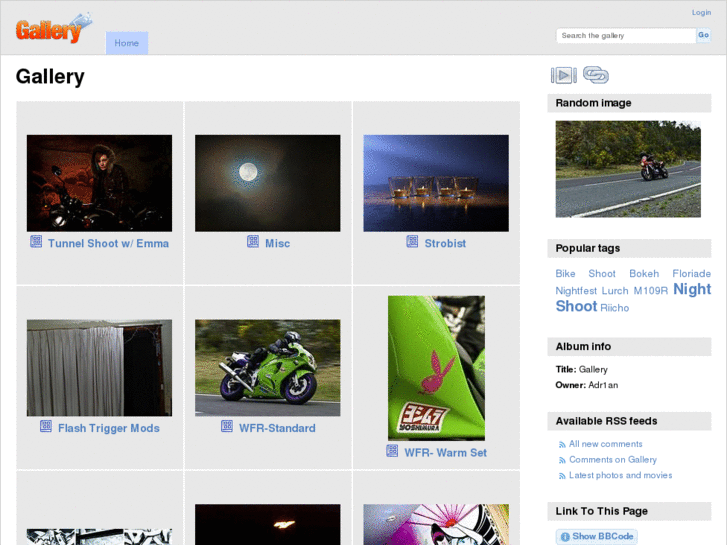727x545 pixels.
Task: Click the green fairing bunny sticker thumbnail
Action: tap(436, 368)
